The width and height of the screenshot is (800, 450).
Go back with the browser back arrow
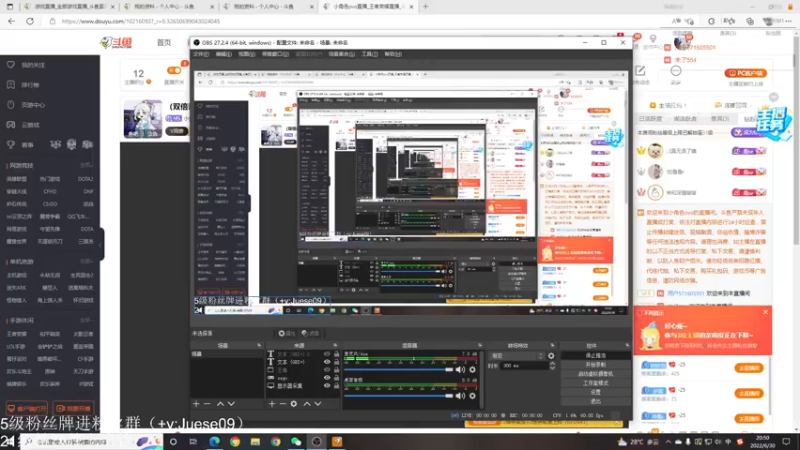(x=11, y=21)
